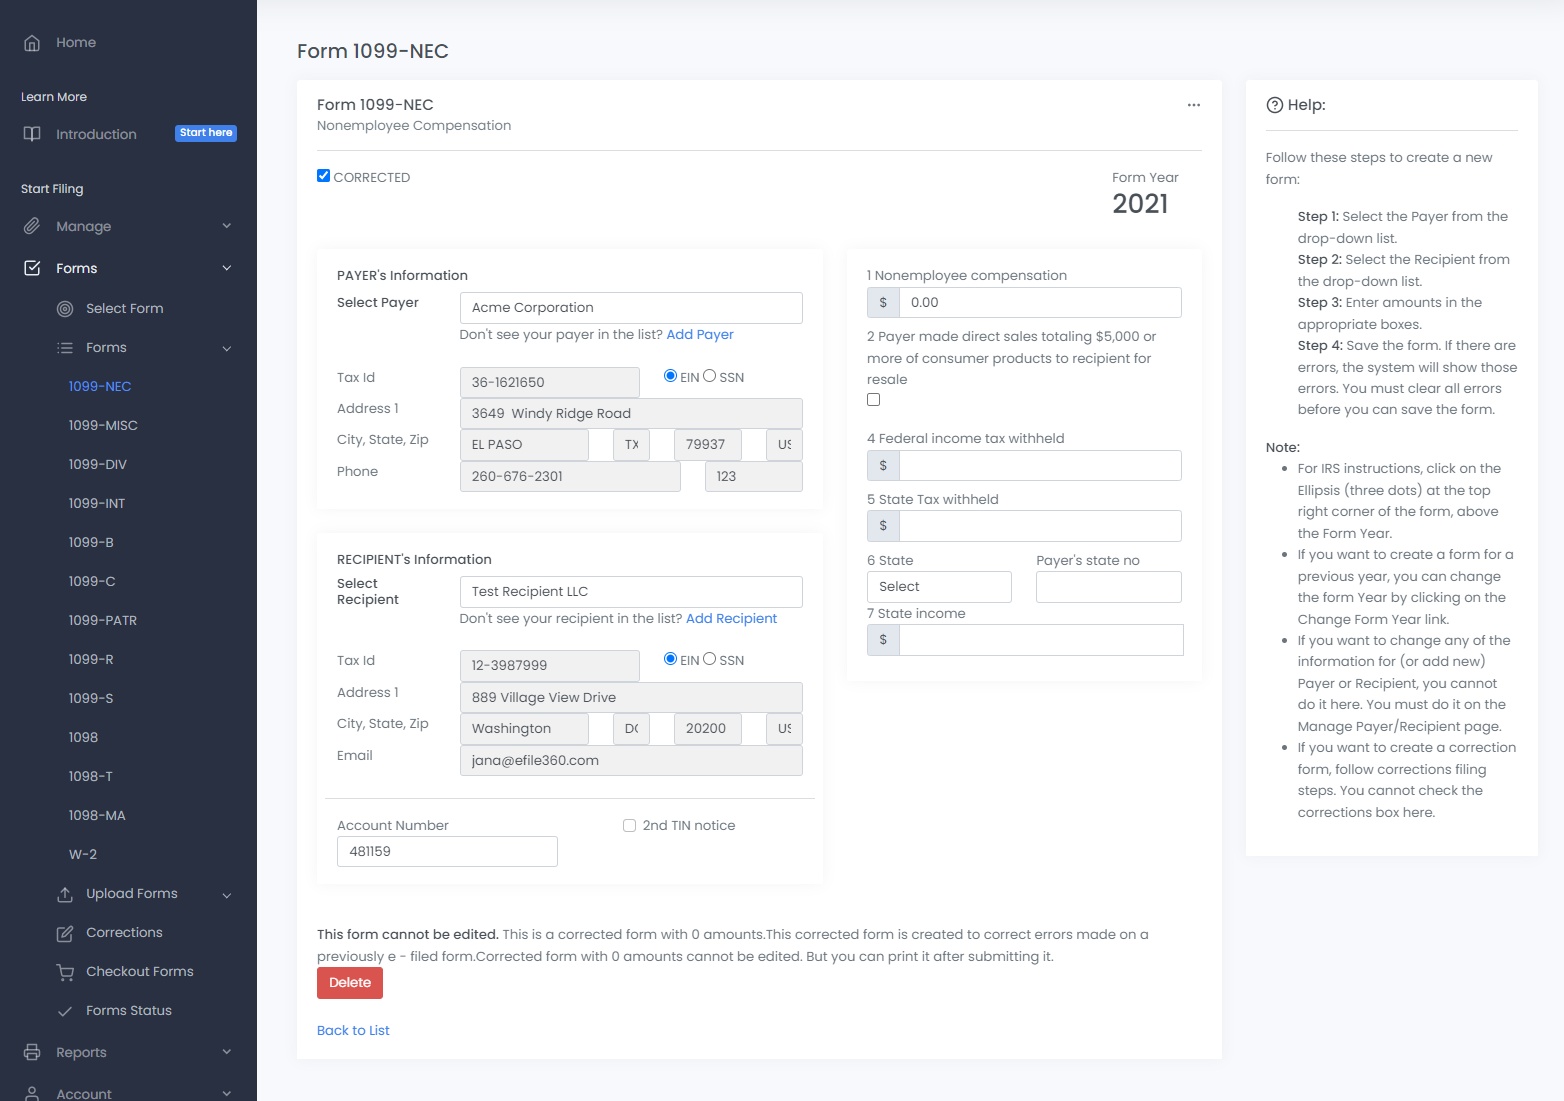Open the Select Payer dropdown

tap(630, 308)
